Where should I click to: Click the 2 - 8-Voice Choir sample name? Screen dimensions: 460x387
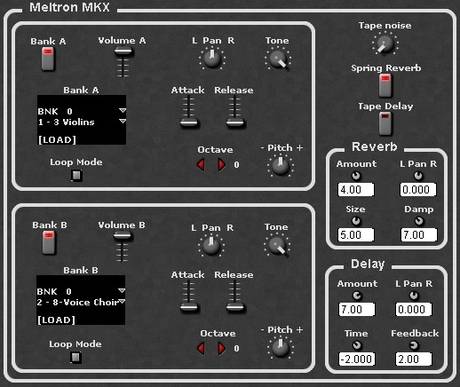coord(77,302)
